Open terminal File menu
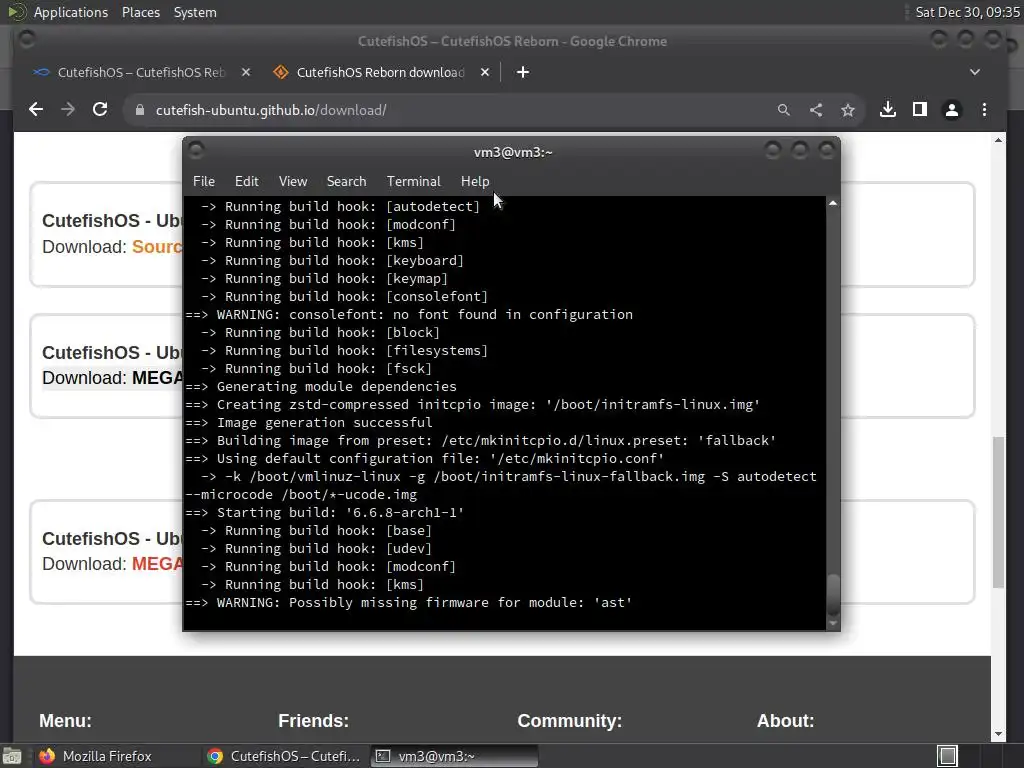1024x768 pixels. pyautogui.click(x=204, y=182)
